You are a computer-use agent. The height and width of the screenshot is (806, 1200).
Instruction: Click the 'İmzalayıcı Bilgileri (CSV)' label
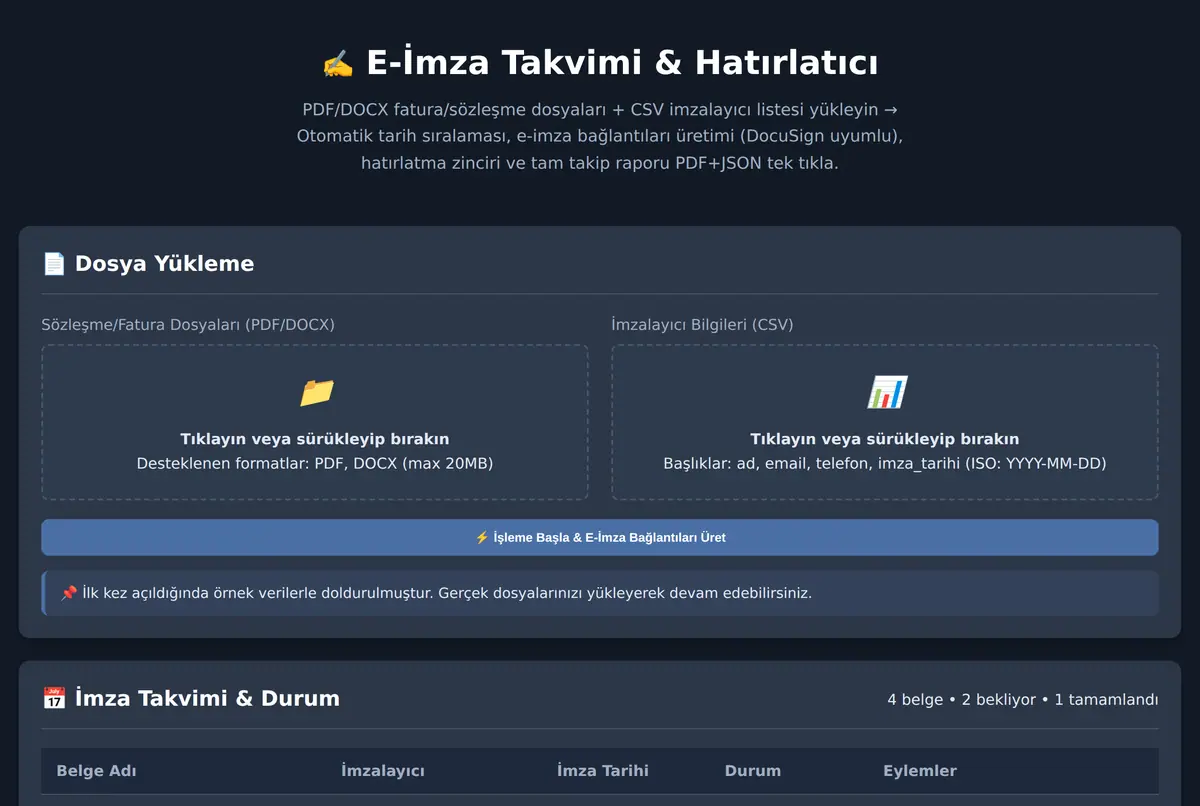tap(702, 325)
